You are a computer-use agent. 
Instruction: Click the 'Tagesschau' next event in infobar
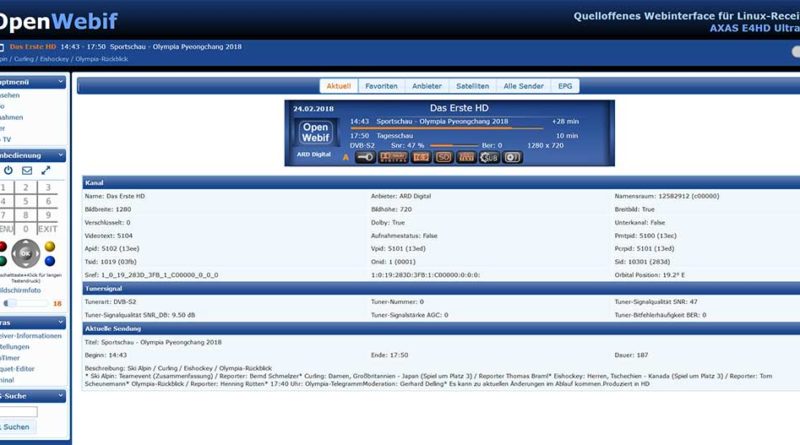[x=394, y=136]
